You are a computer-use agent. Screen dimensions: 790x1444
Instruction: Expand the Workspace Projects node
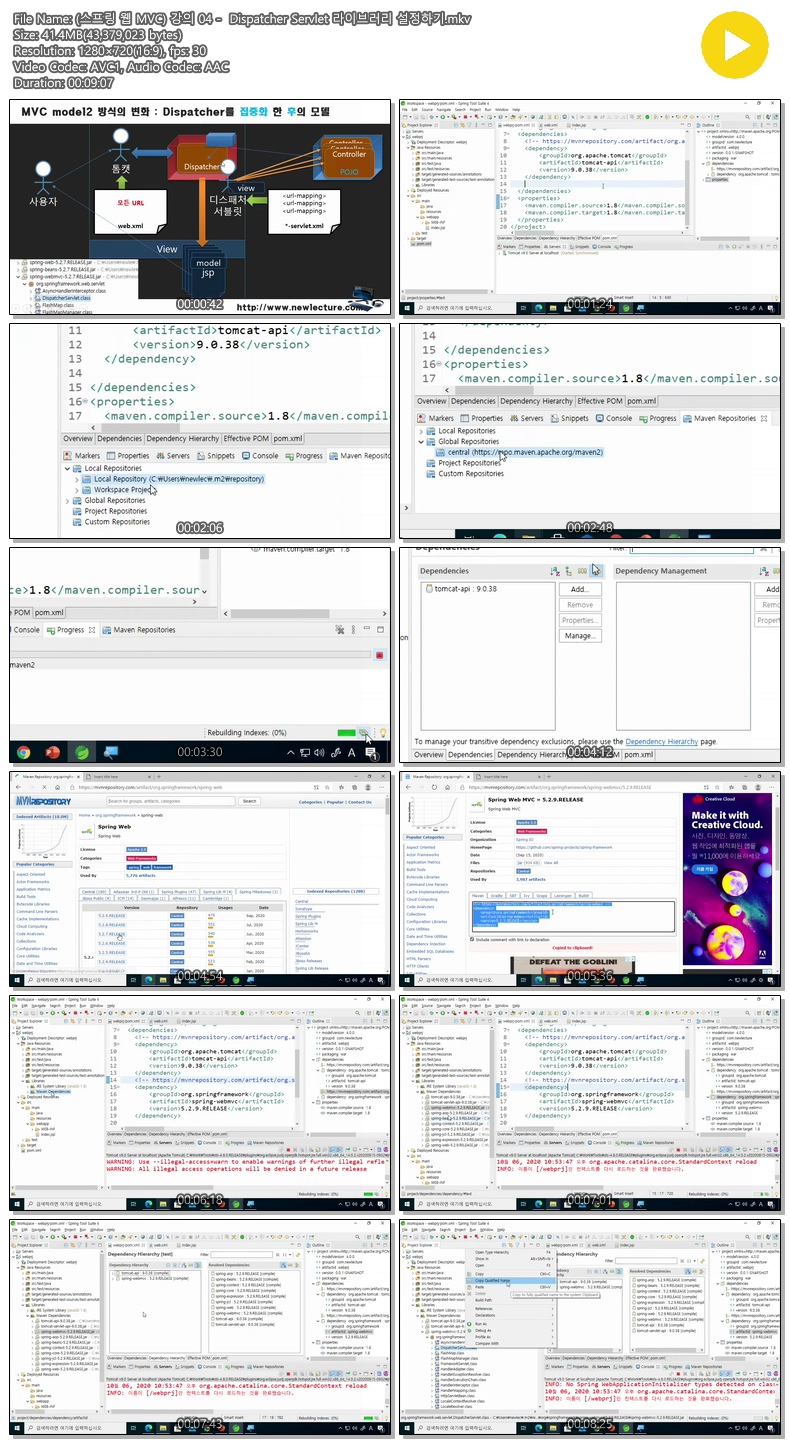[x=78, y=490]
